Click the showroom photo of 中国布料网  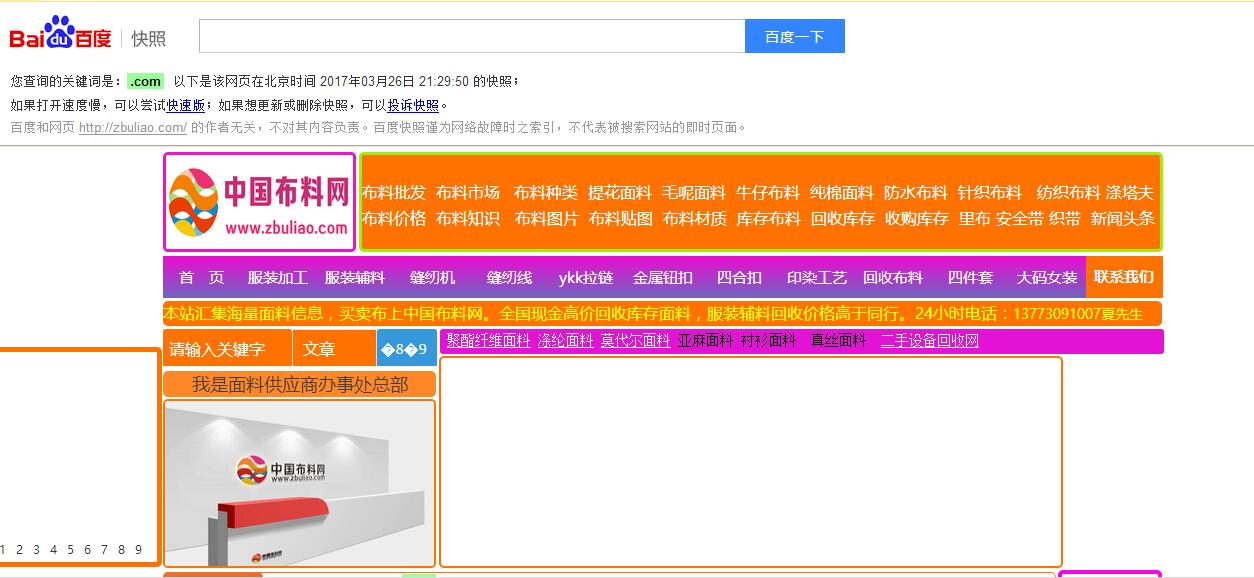(299, 483)
